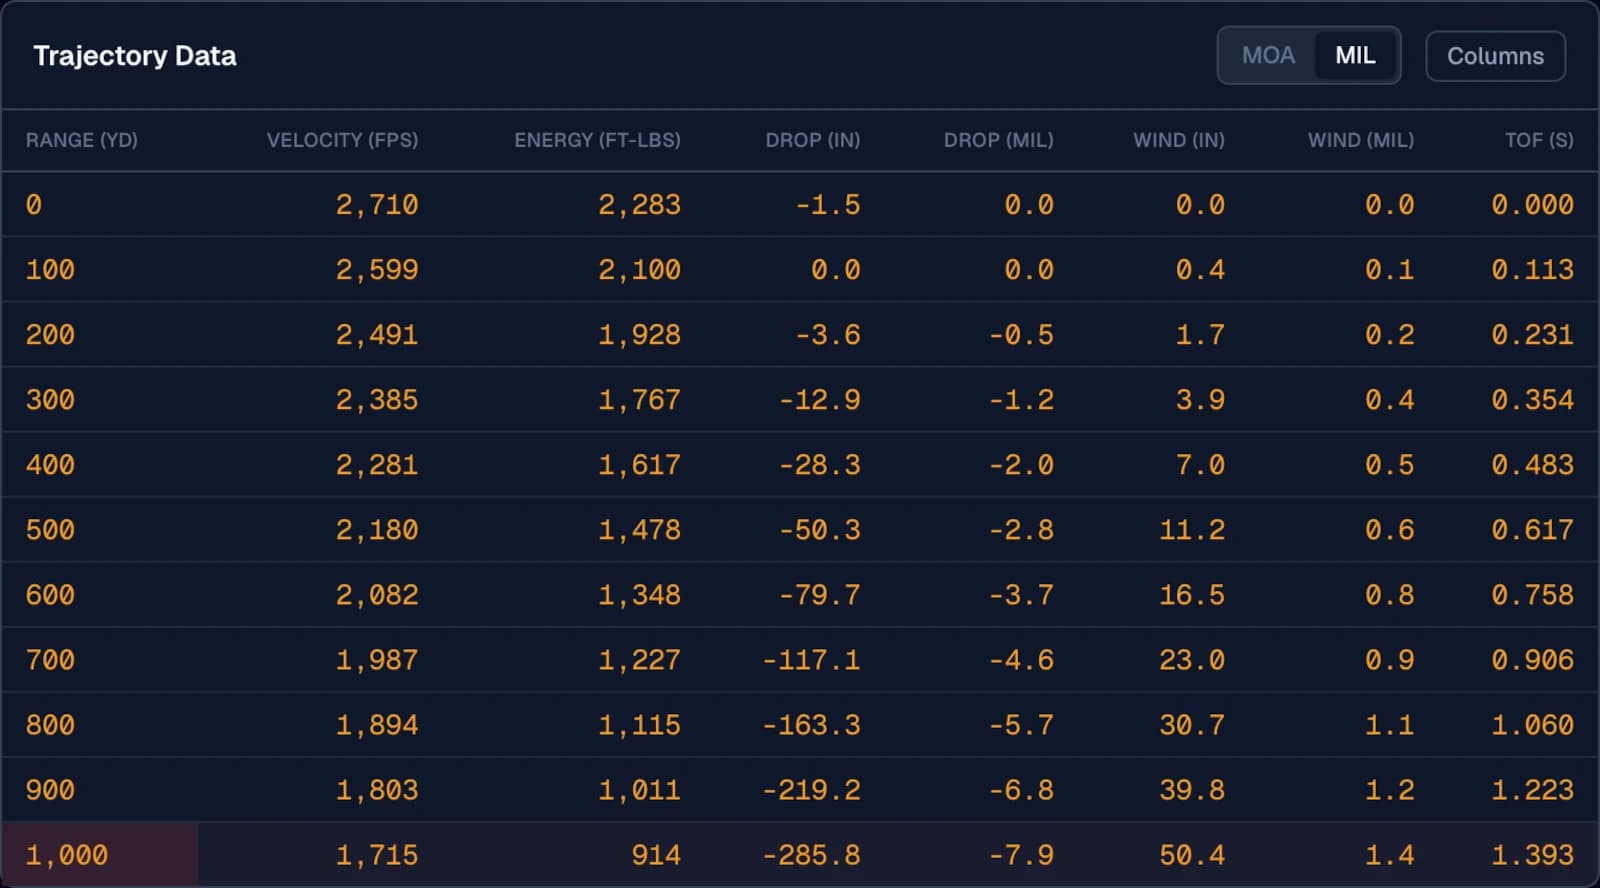
Task: Click the TOF (S) column header
Action: pyautogui.click(x=1539, y=140)
